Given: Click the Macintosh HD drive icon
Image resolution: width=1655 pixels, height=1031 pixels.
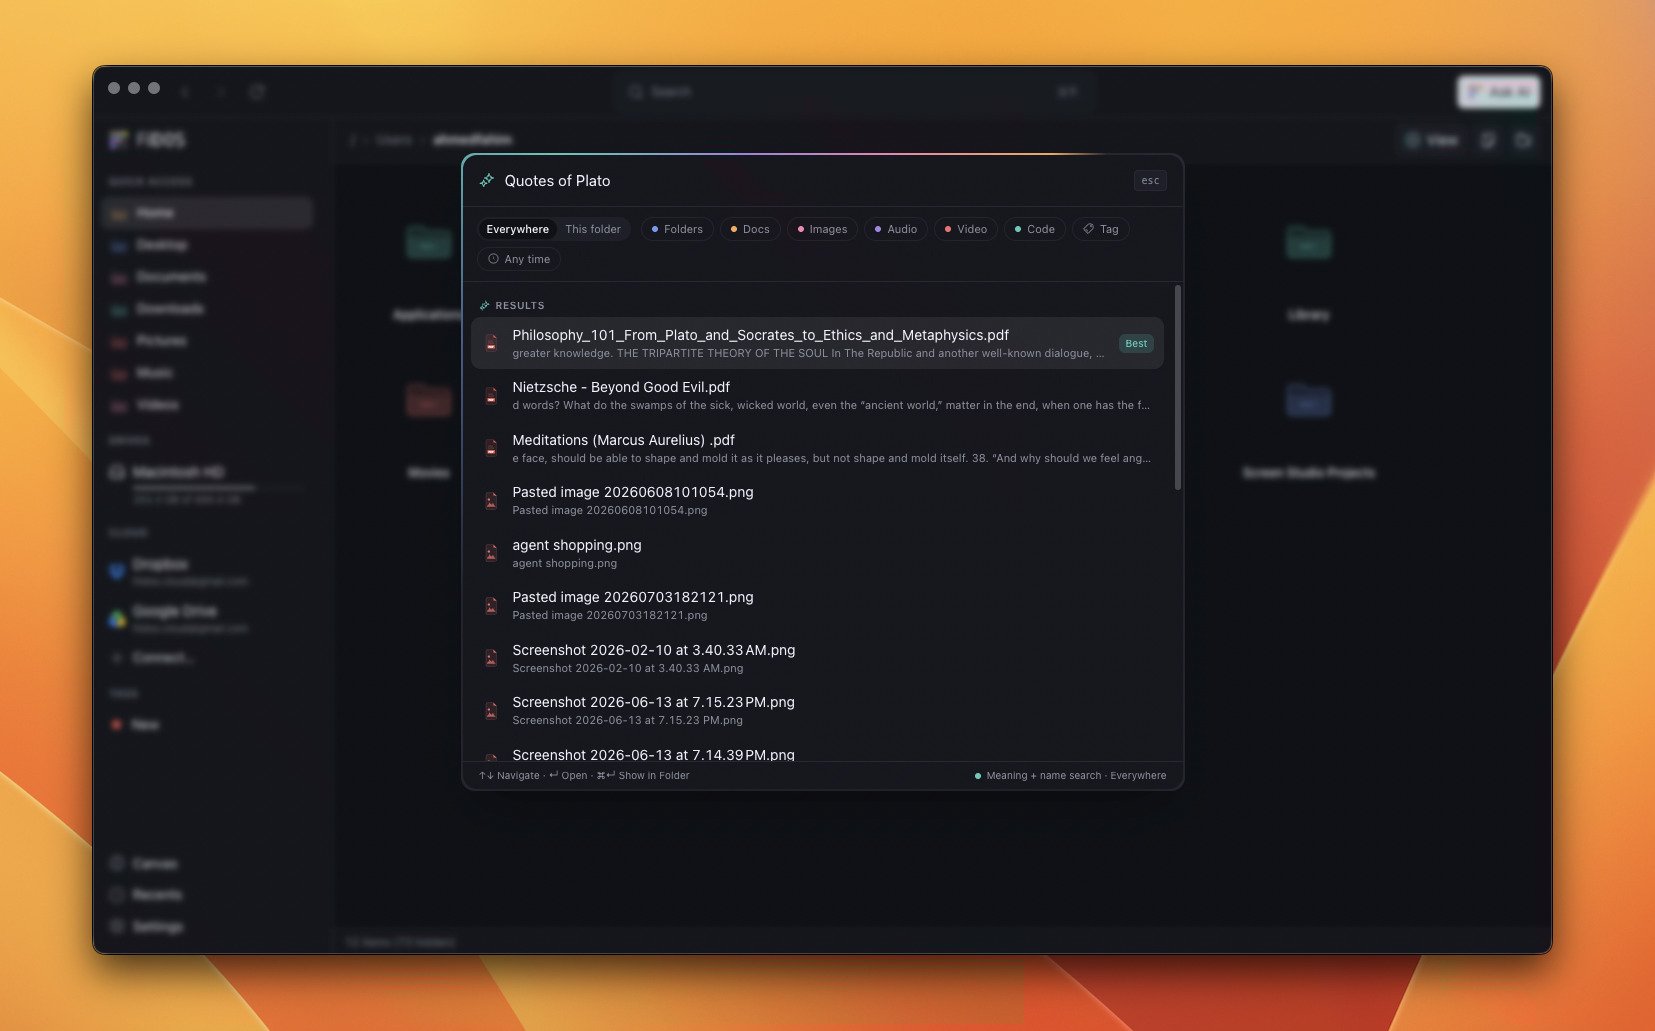Looking at the screenshot, I should click(117, 472).
